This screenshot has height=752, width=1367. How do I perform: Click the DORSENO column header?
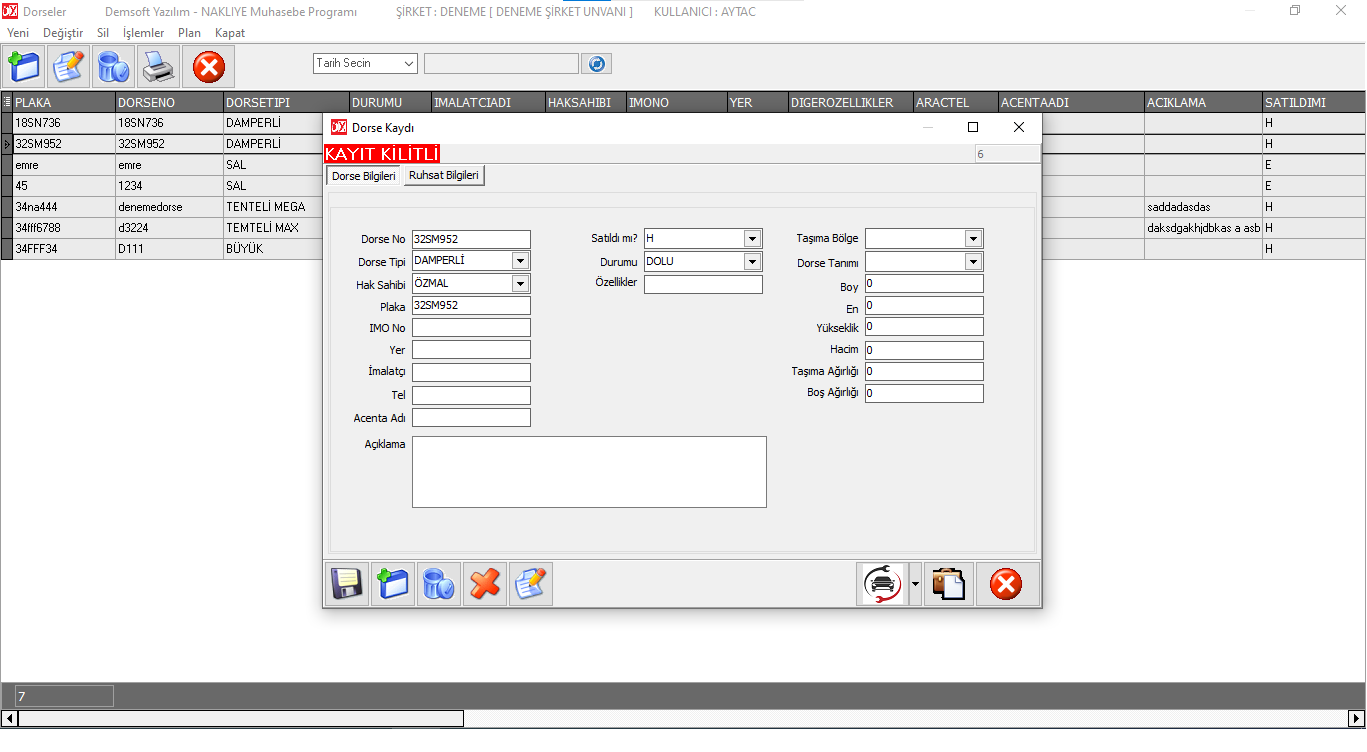pyautogui.click(x=170, y=102)
